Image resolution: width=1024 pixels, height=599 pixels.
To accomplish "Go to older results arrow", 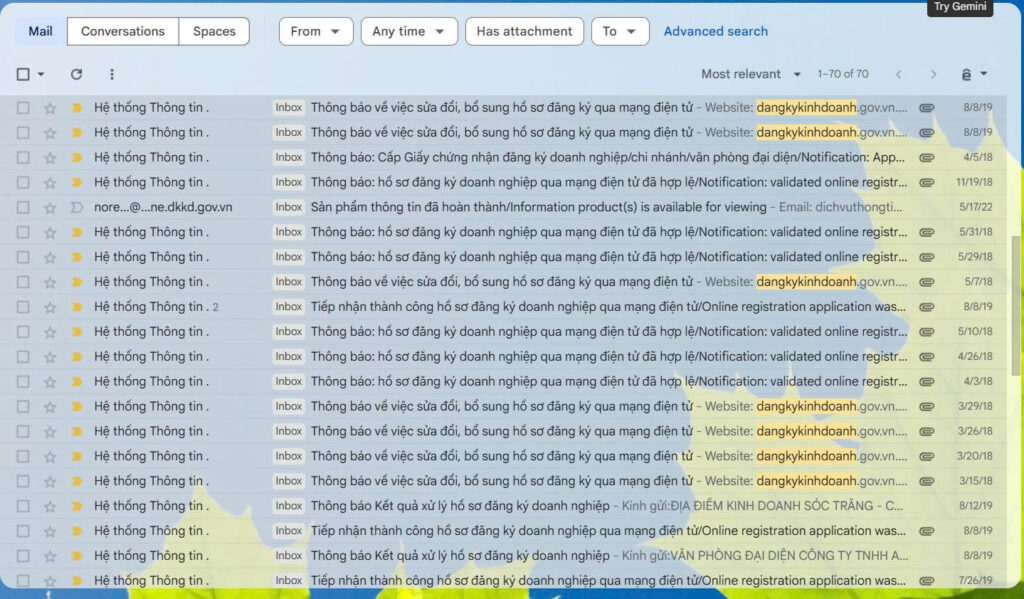I will pyautogui.click(x=933, y=74).
